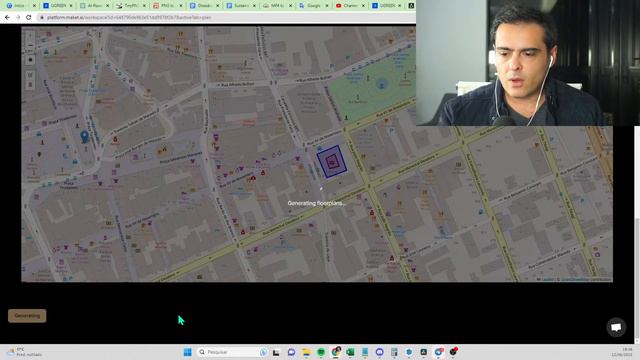Screen dimensions: 640x360
Task: Focus the browser address bar
Action: [227, 18]
